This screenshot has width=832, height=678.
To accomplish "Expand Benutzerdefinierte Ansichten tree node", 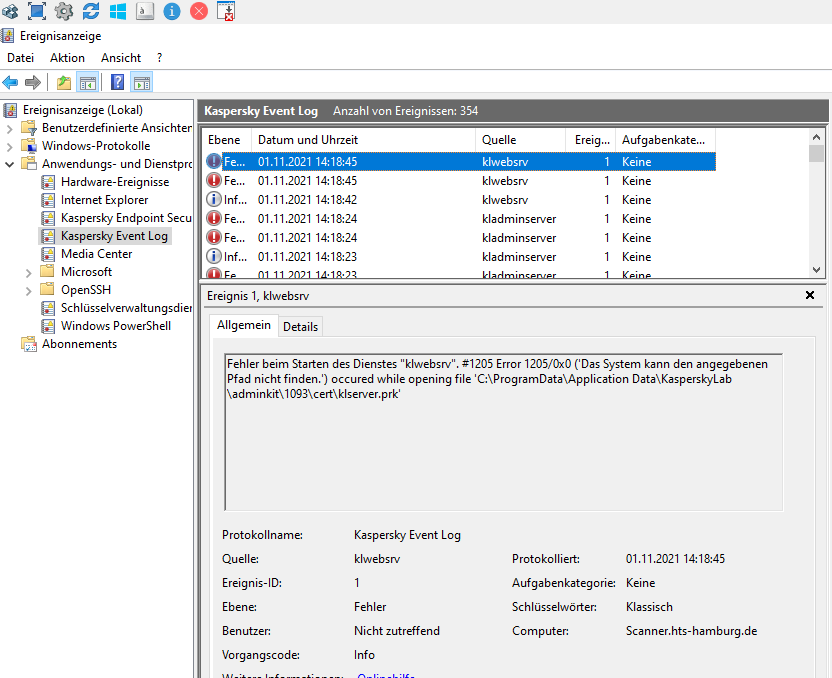I will click(10, 128).
